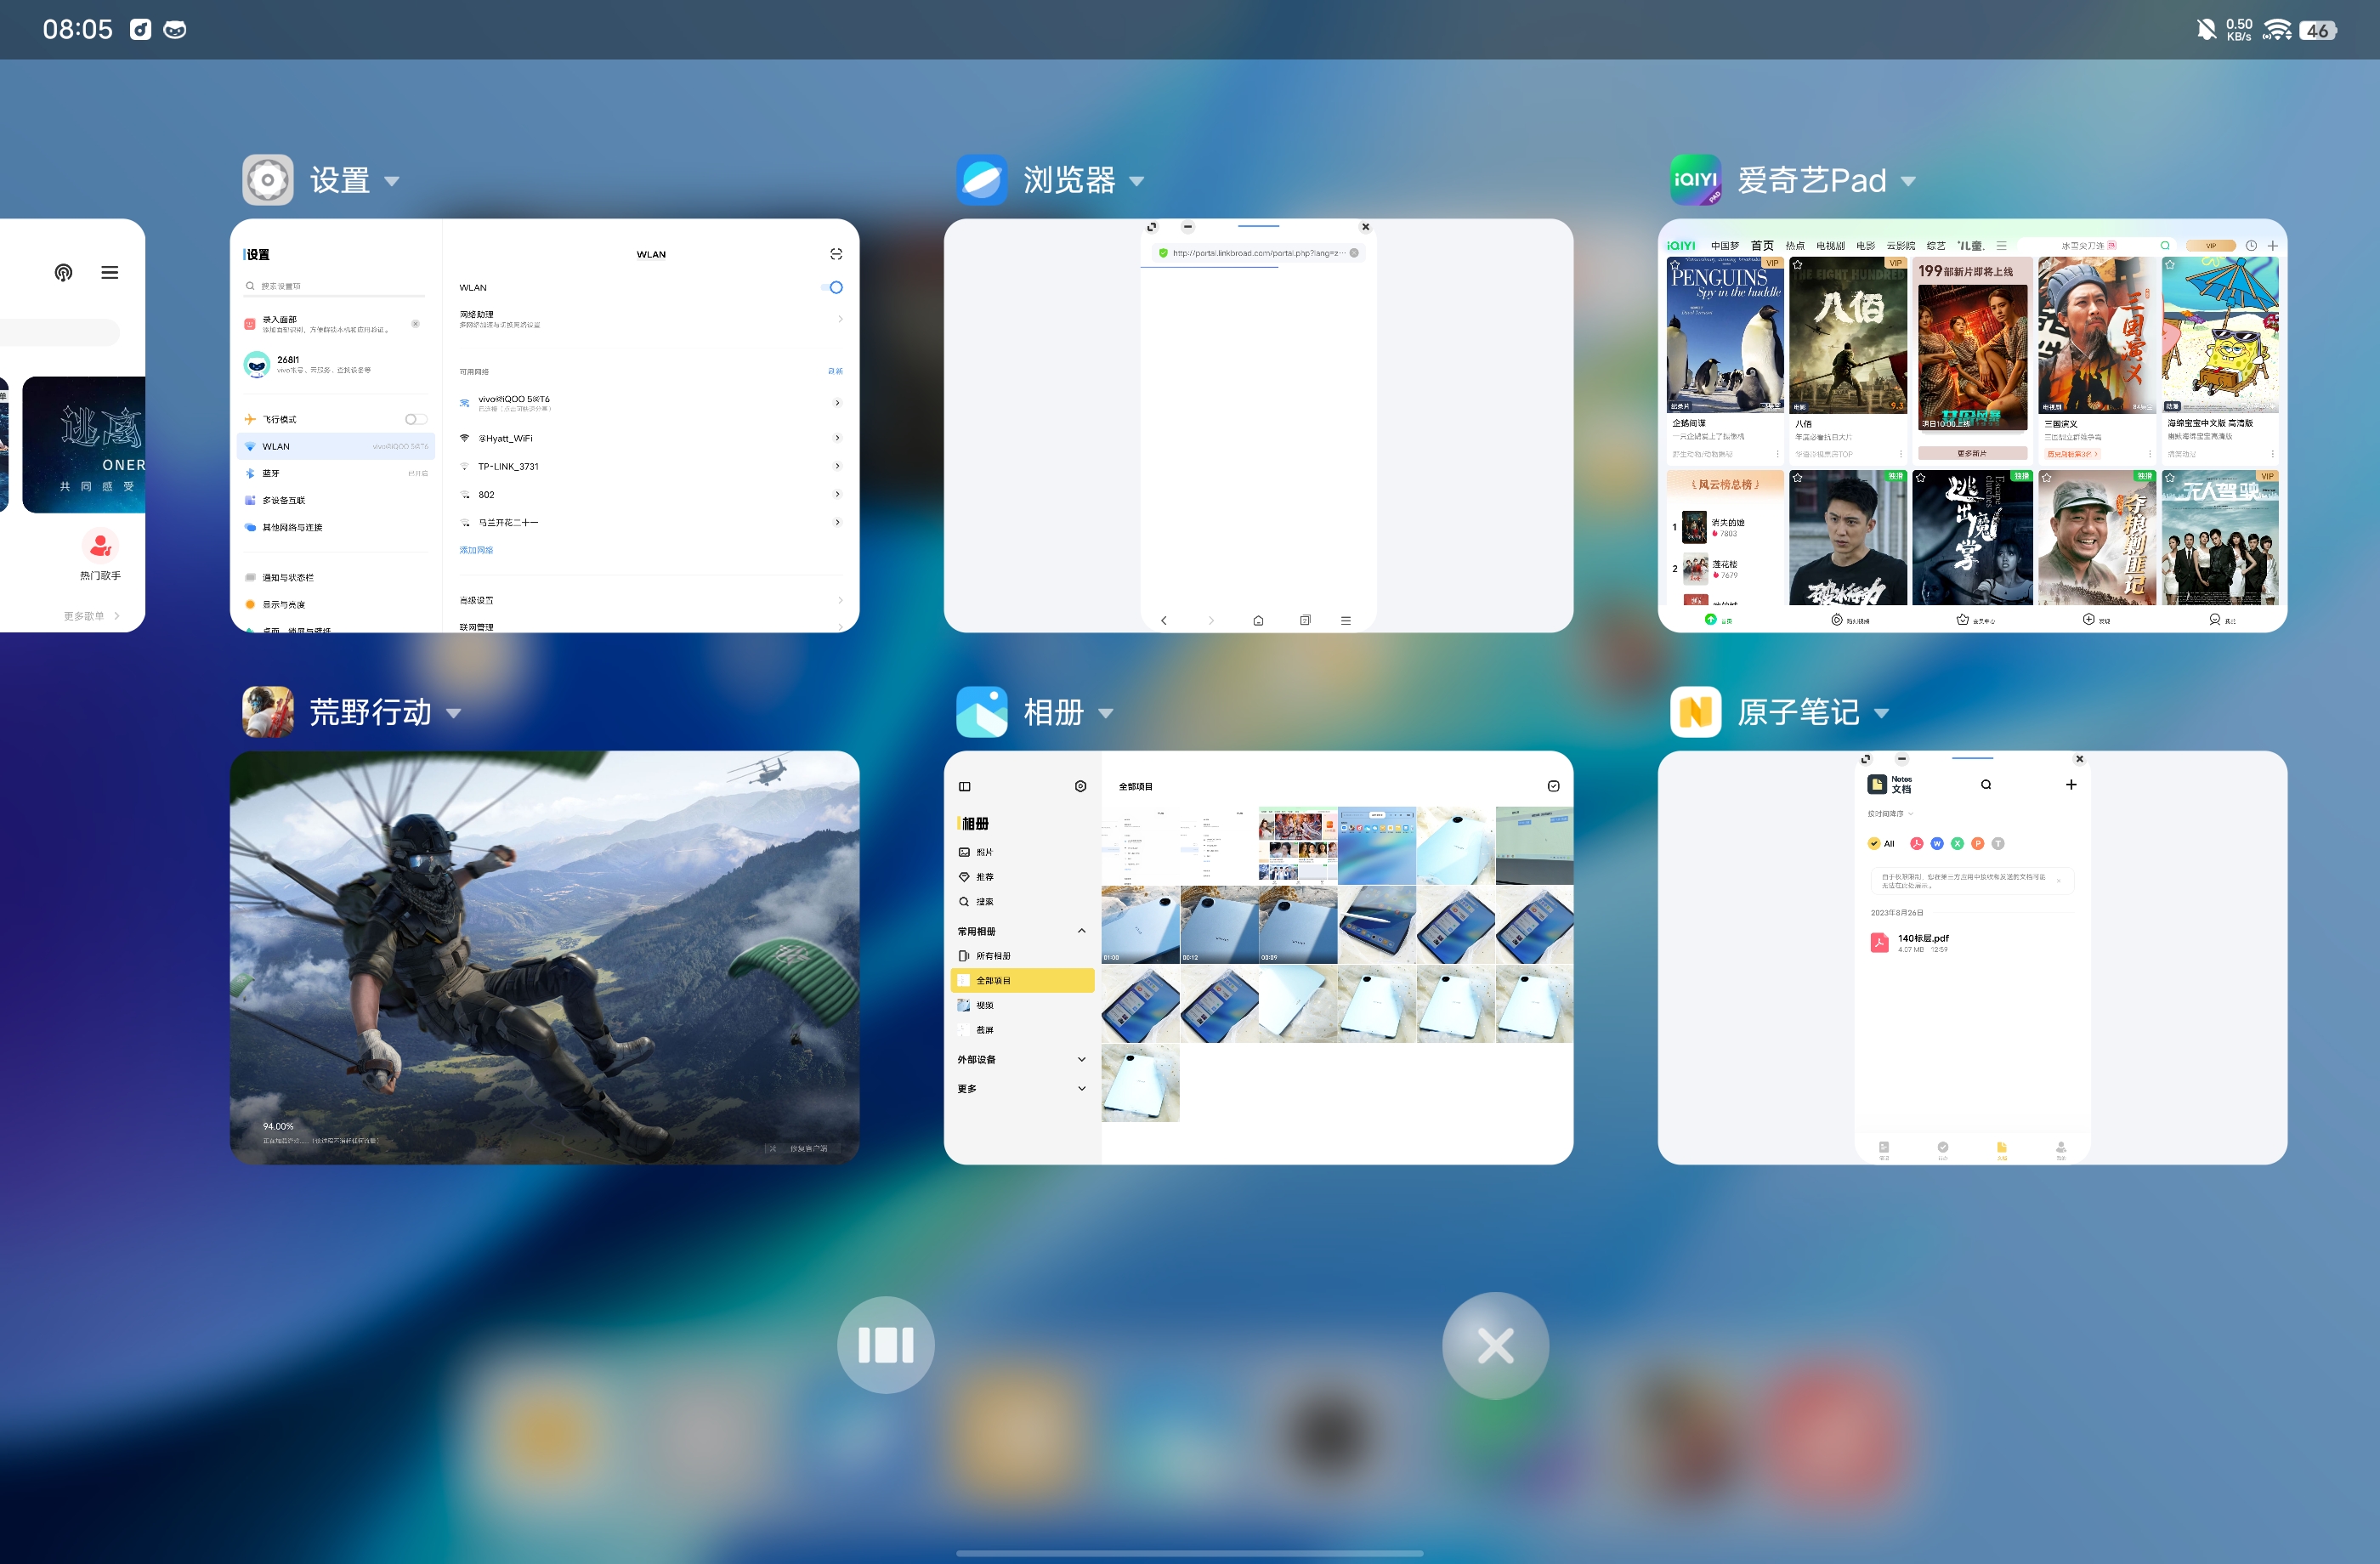Image resolution: width=2380 pixels, height=1564 pixels.
Task: Dismiss the 录入面部 suggestion with its X
Action: pyautogui.click(x=415, y=323)
